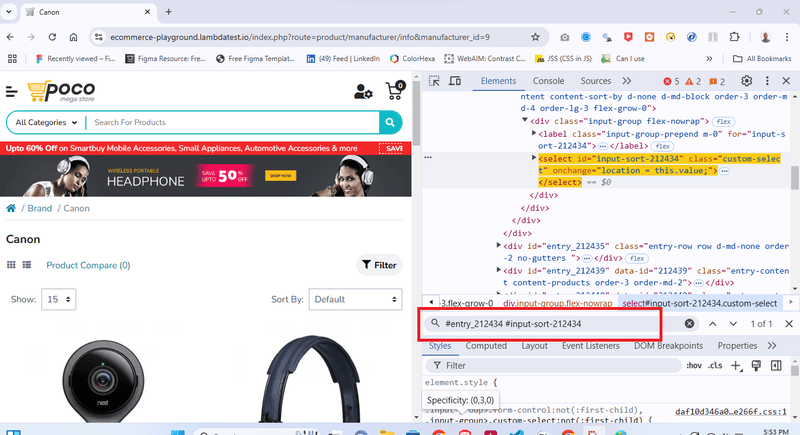Go to next search match arrow
The height and width of the screenshot is (435, 800).
(735, 324)
